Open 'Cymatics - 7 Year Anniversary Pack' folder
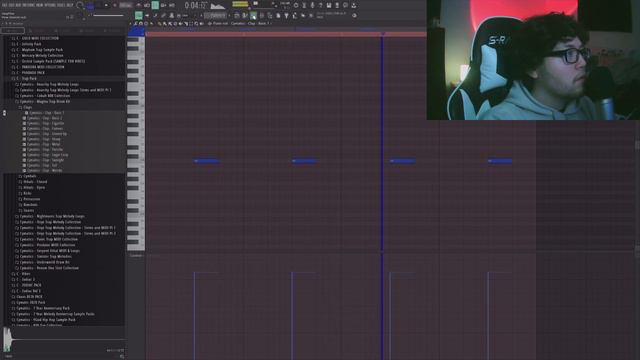 43,309
